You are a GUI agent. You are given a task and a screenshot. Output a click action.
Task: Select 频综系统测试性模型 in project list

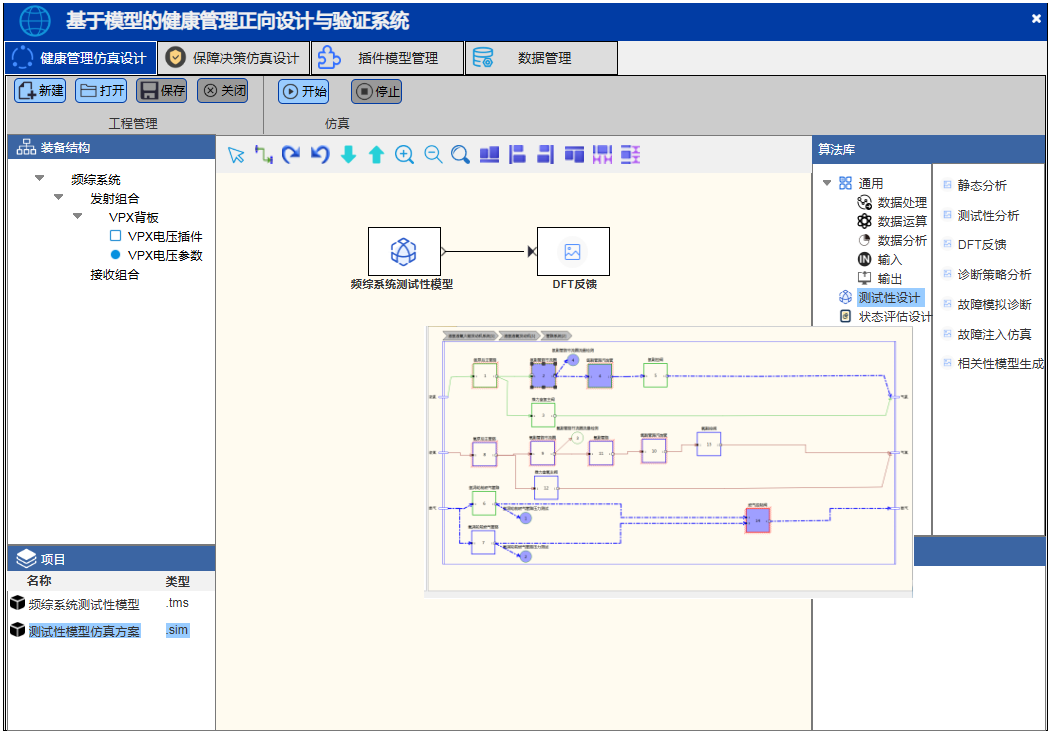tap(84, 604)
